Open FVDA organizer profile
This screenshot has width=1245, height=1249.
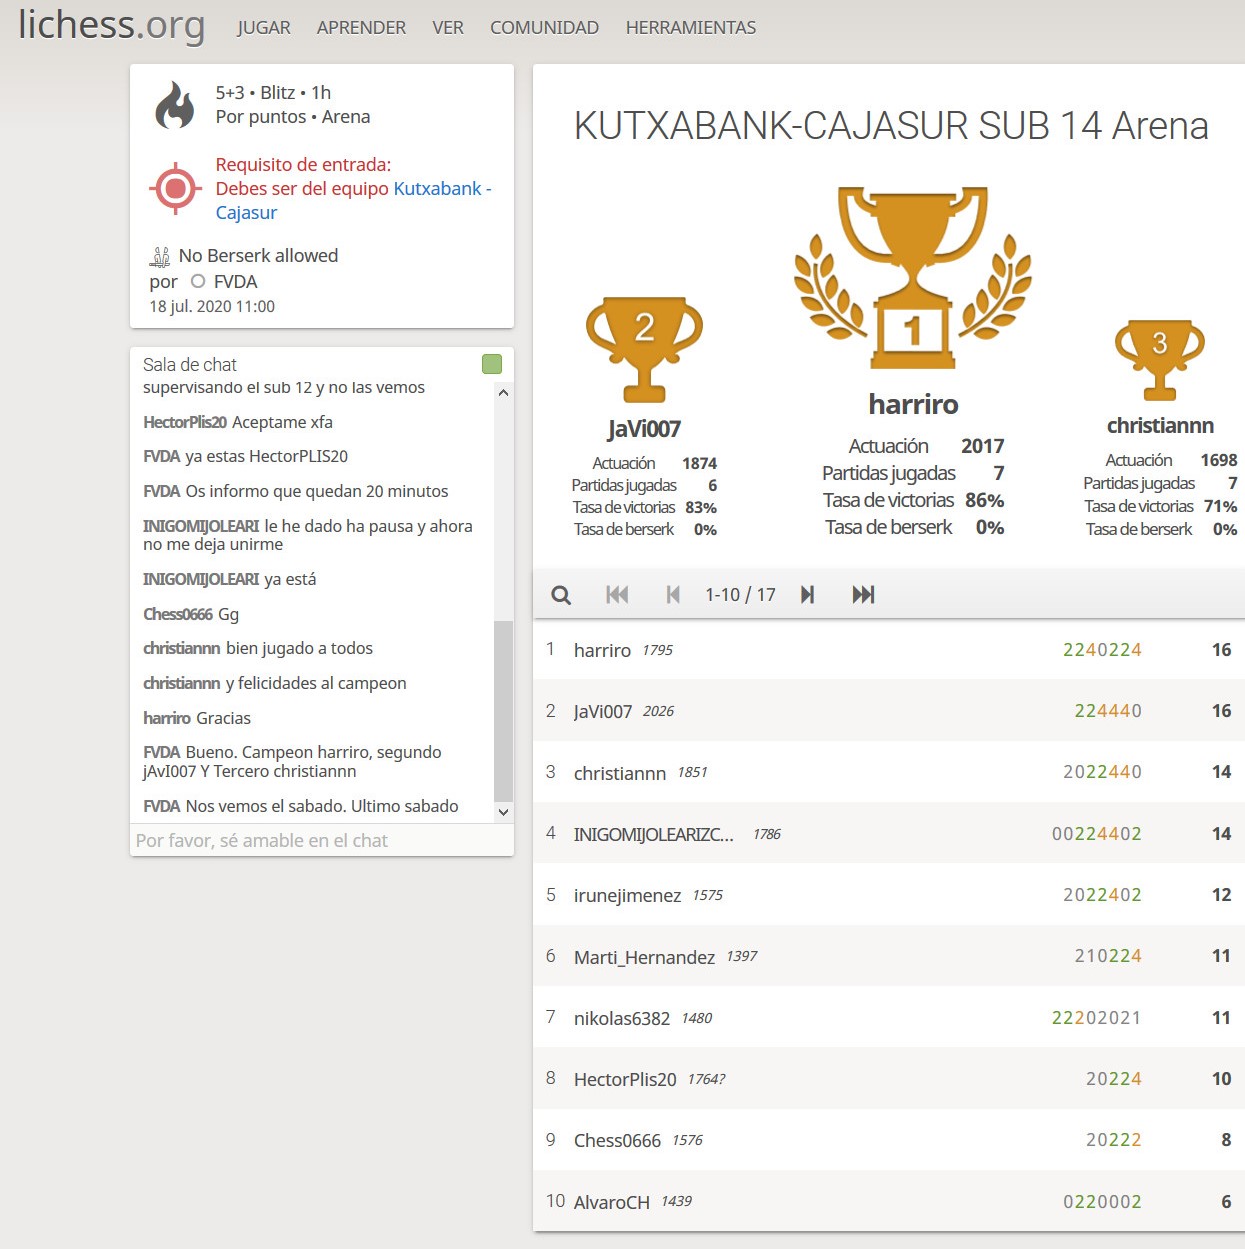(x=235, y=282)
